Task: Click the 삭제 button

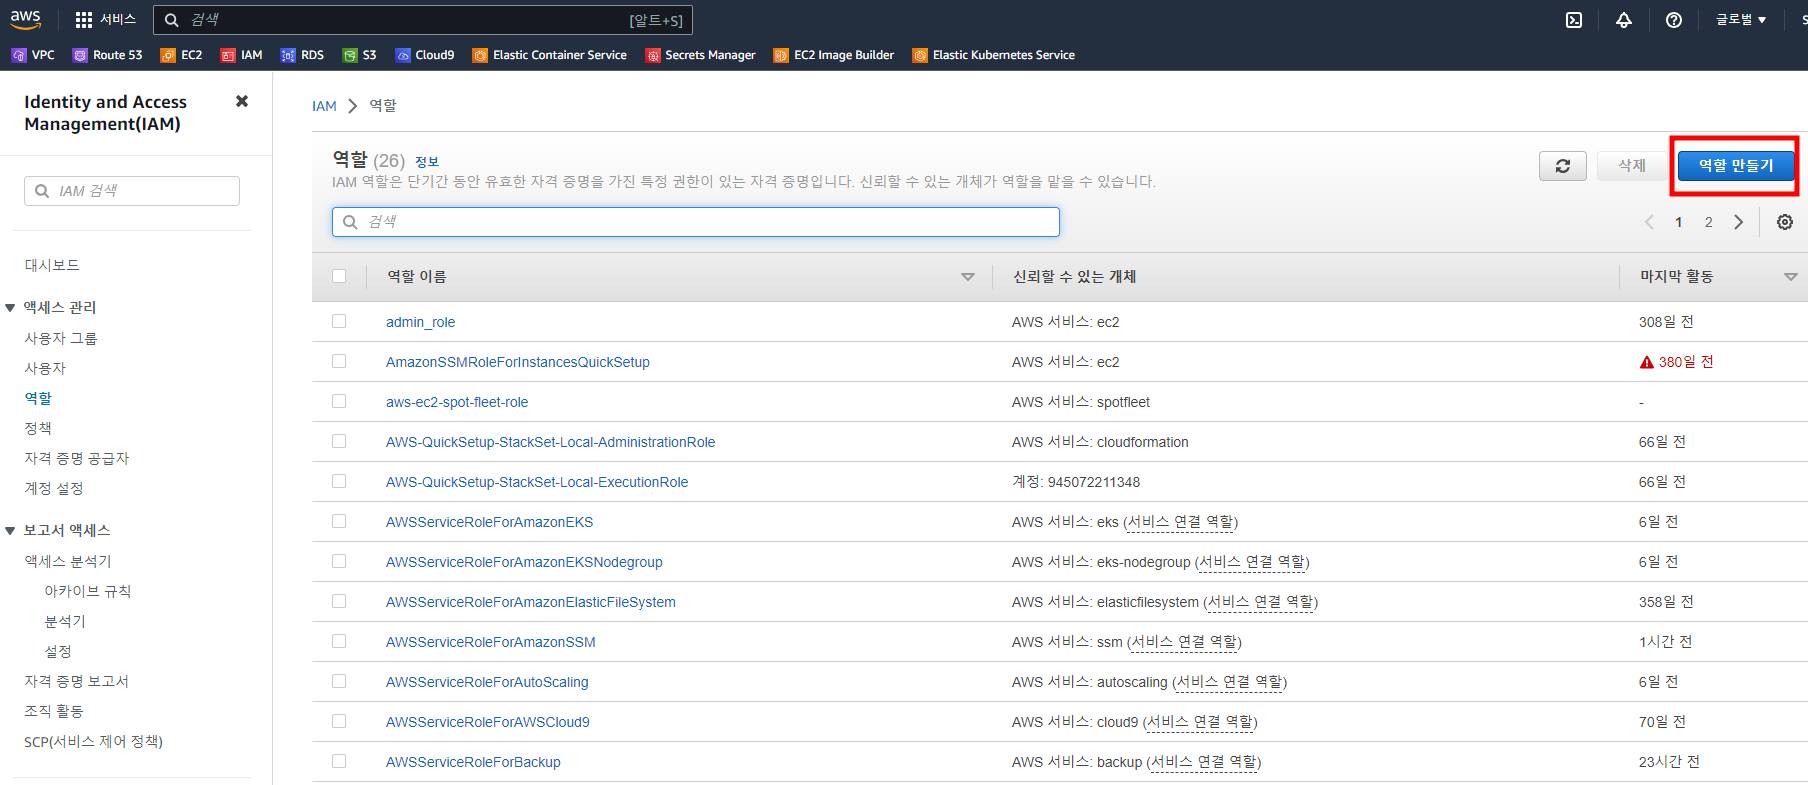Action: tap(1632, 166)
